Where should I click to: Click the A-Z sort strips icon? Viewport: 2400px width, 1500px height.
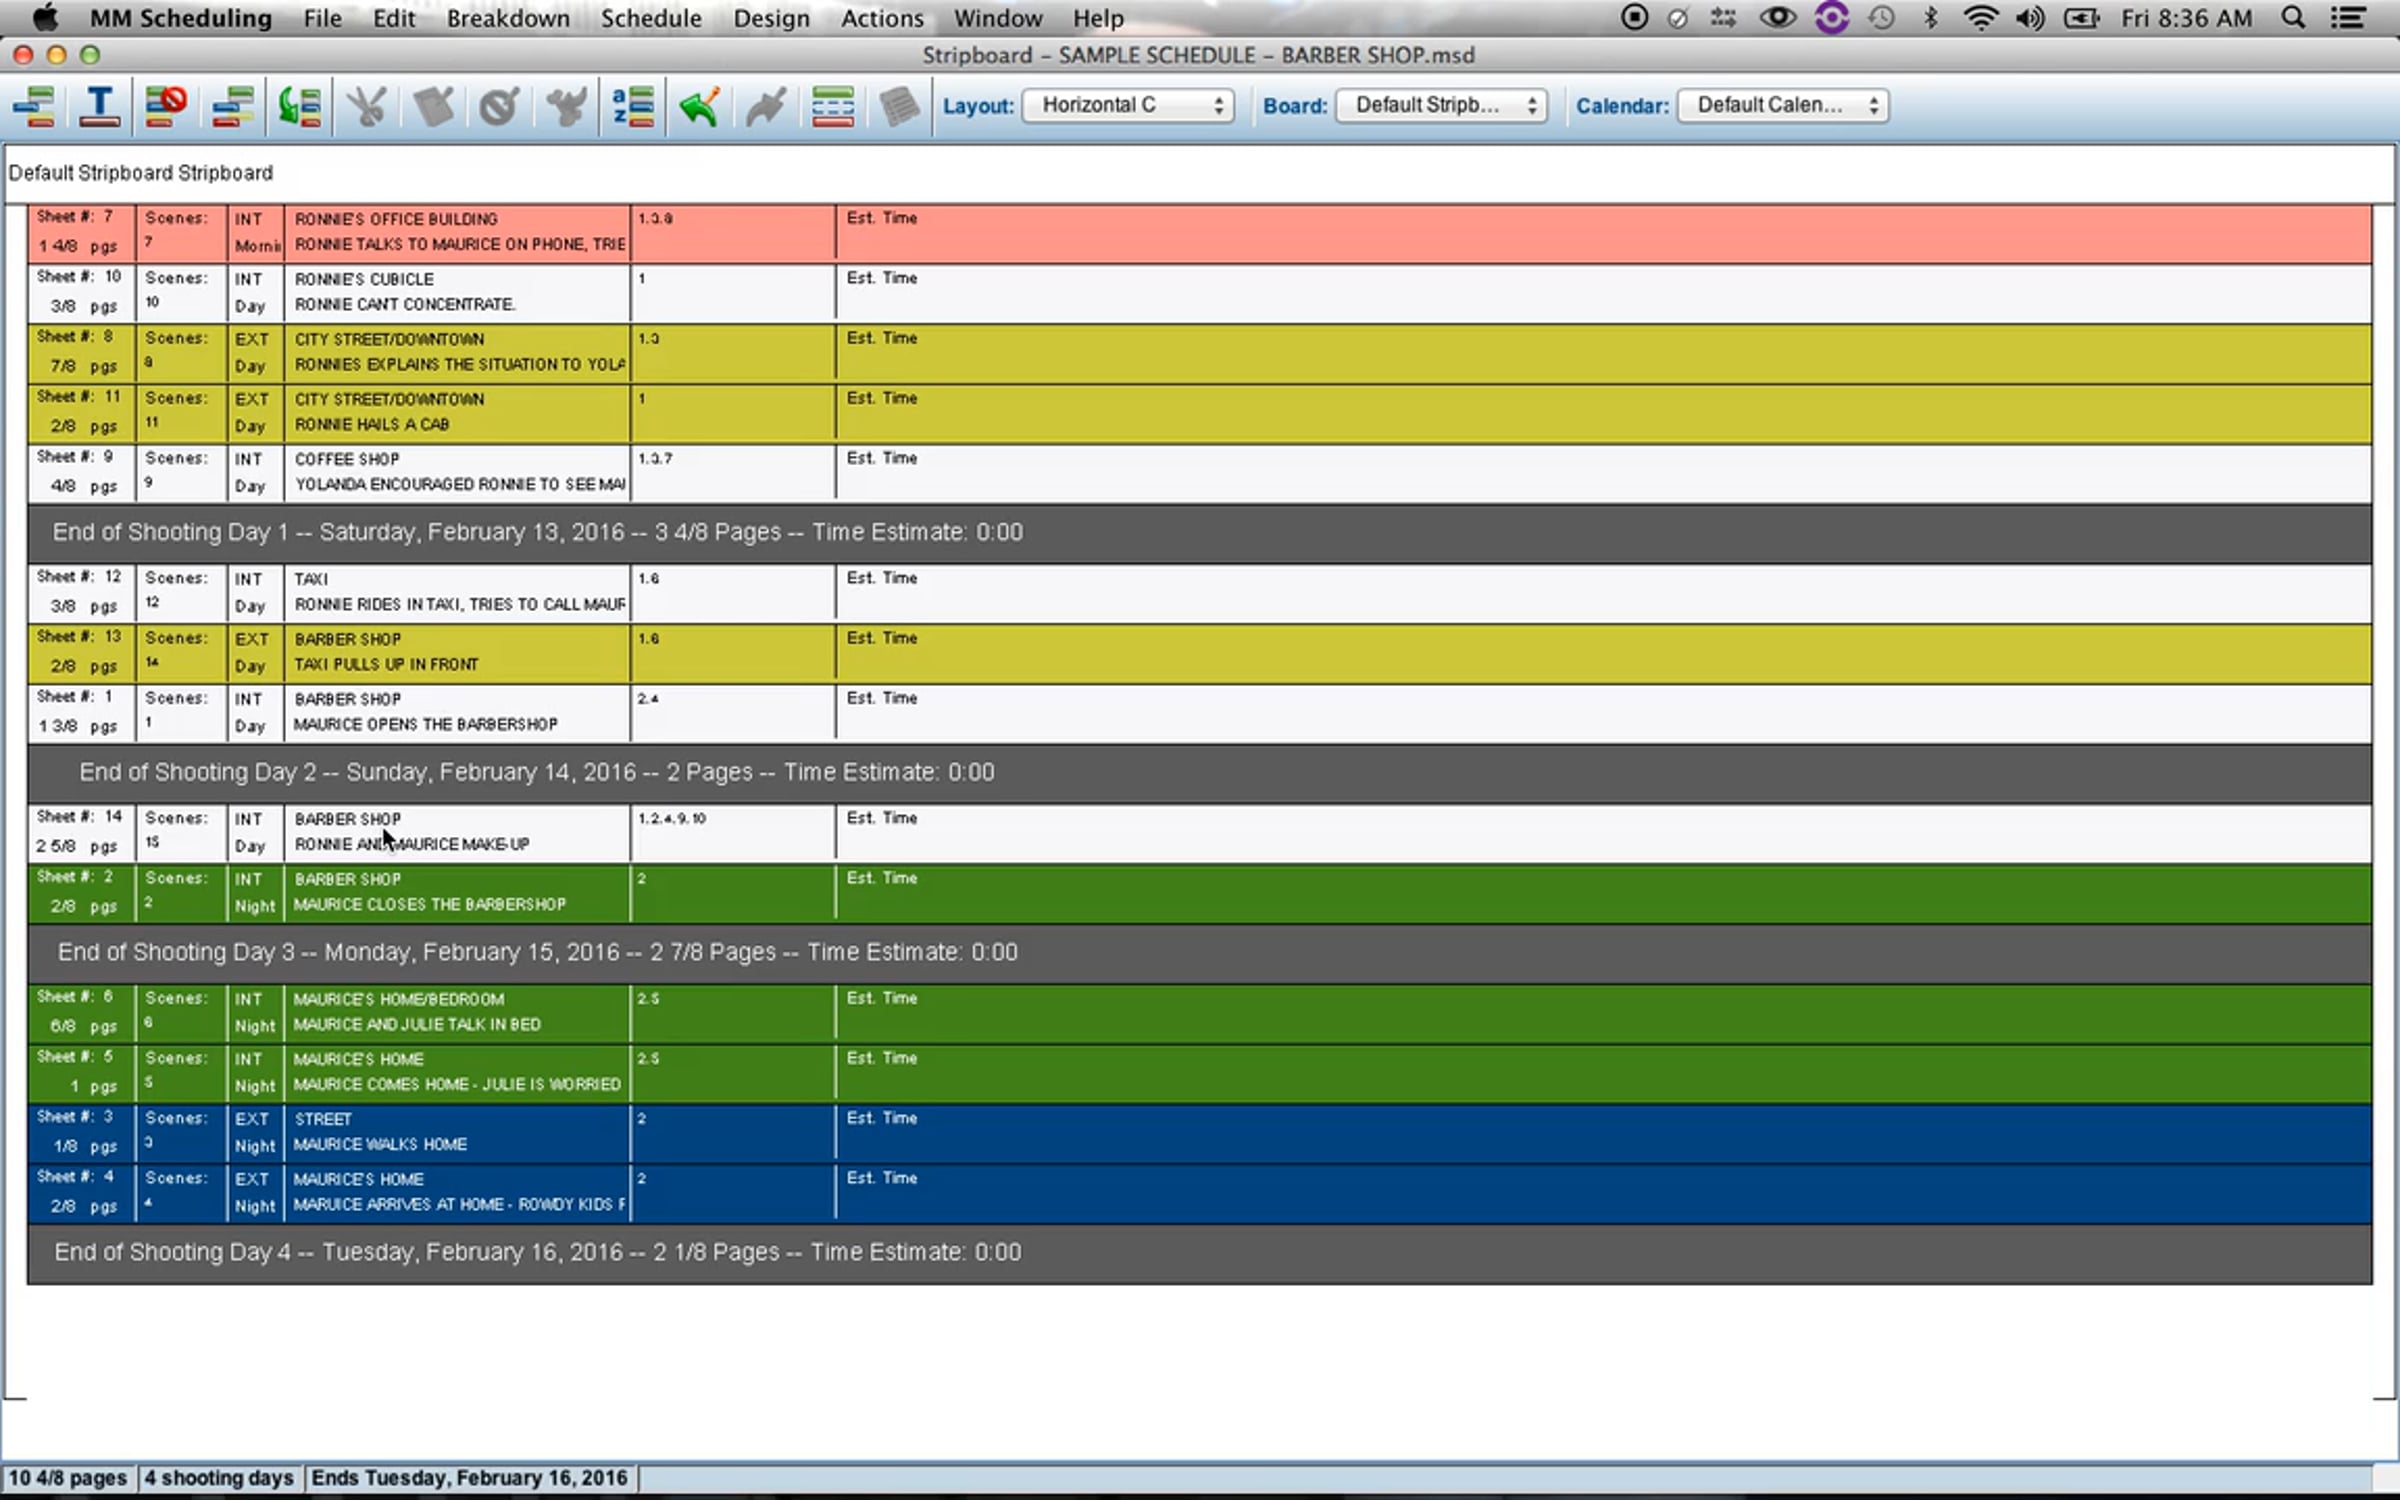[633, 105]
